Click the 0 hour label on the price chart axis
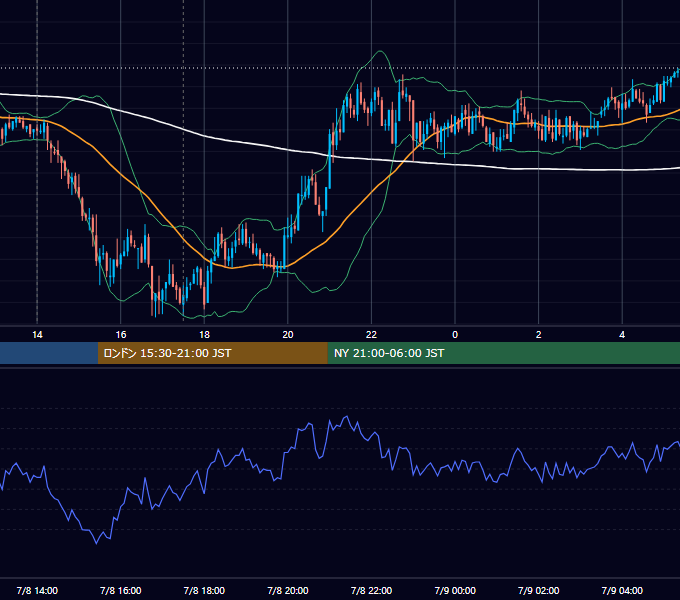 coord(455,335)
